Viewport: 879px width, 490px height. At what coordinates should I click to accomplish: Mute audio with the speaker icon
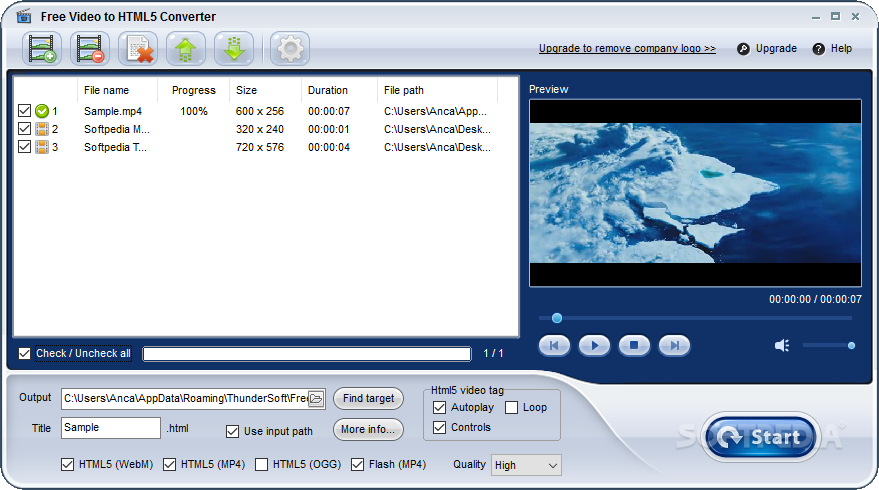[x=782, y=345]
